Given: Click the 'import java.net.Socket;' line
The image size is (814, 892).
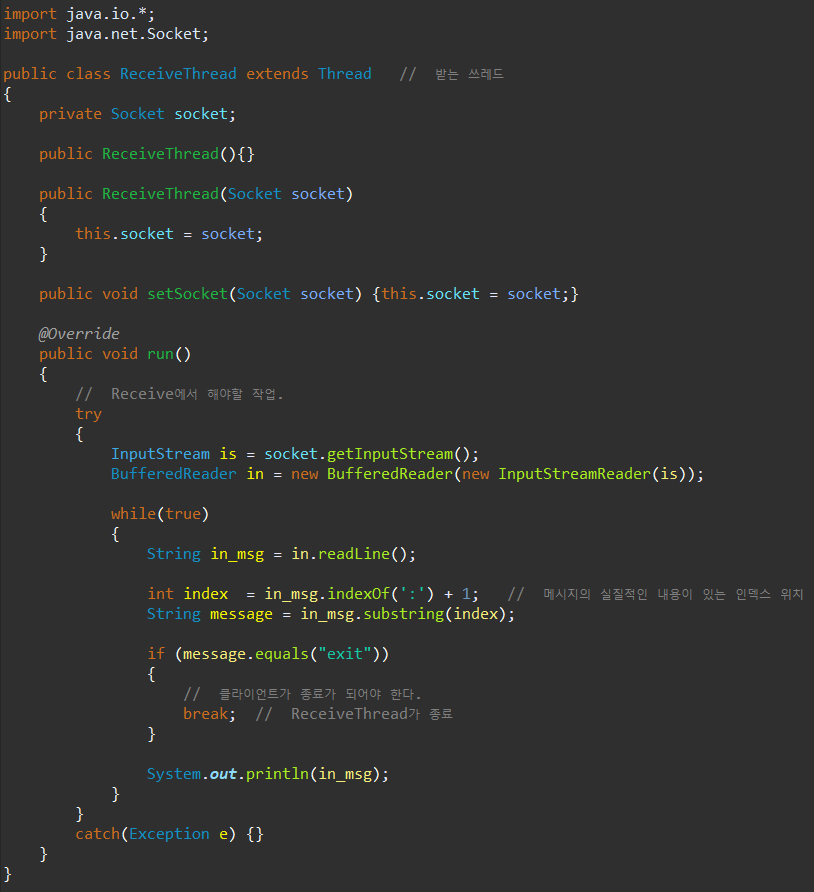Looking at the screenshot, I should click(106, 34).
